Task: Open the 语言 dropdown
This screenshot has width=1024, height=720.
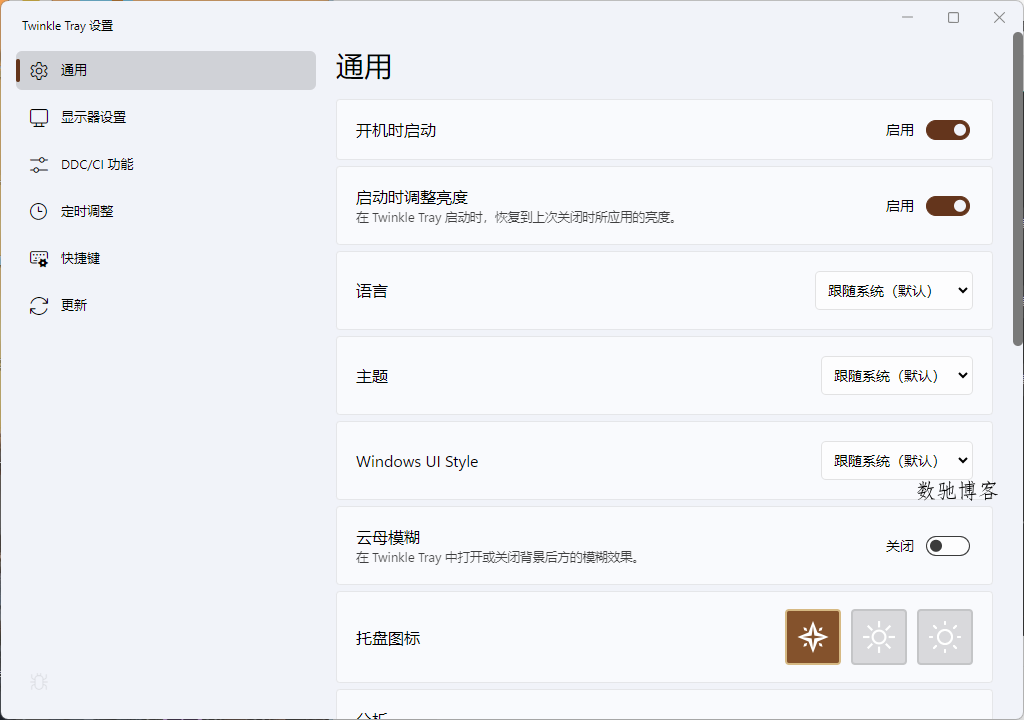Action: click(x=893, y=291)
